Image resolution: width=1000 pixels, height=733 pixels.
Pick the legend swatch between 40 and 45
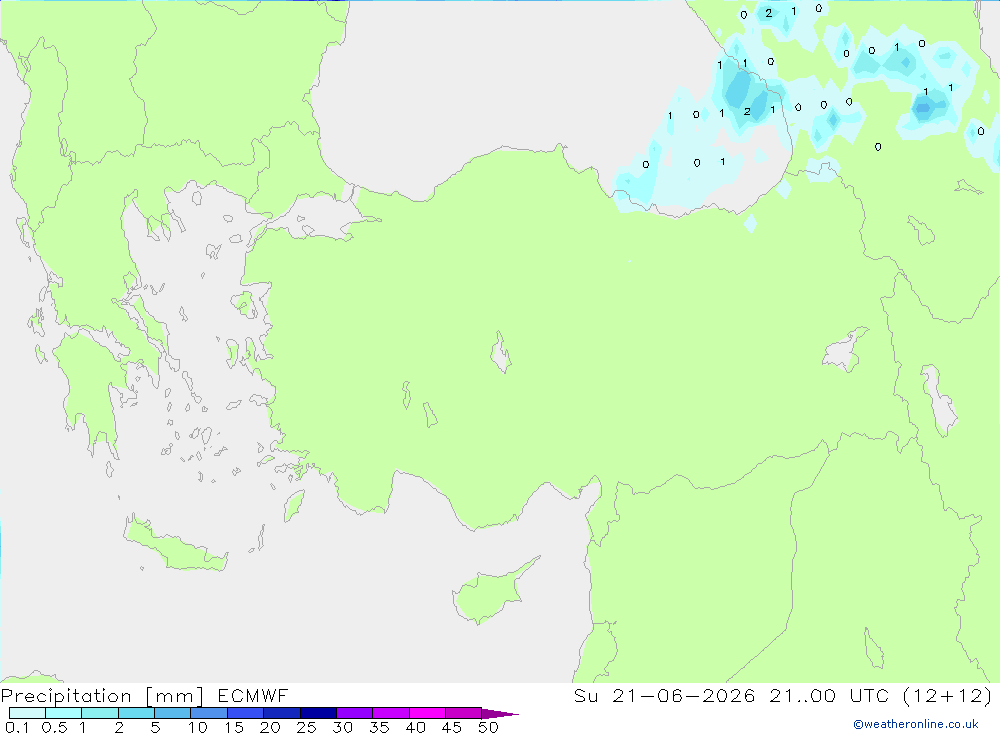[x=427, y=713]
